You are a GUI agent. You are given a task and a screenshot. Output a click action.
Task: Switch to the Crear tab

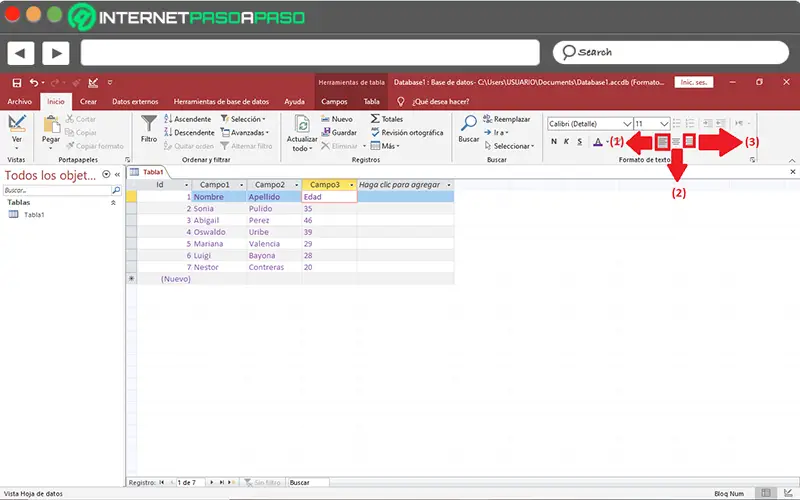[88, 102]
